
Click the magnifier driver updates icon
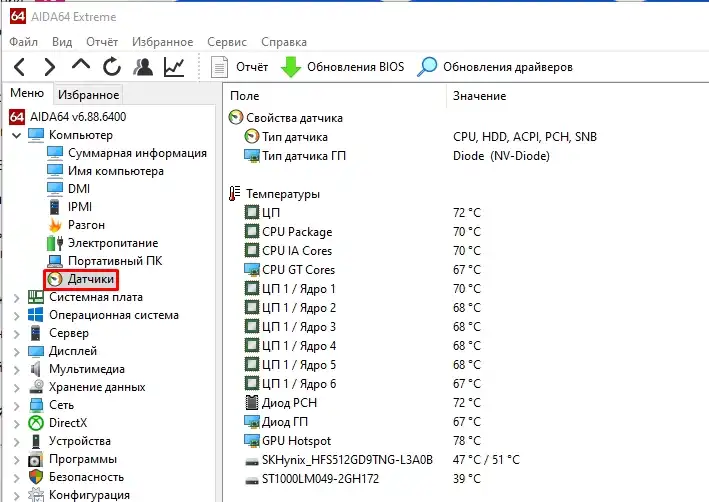[x=427, y=67]
